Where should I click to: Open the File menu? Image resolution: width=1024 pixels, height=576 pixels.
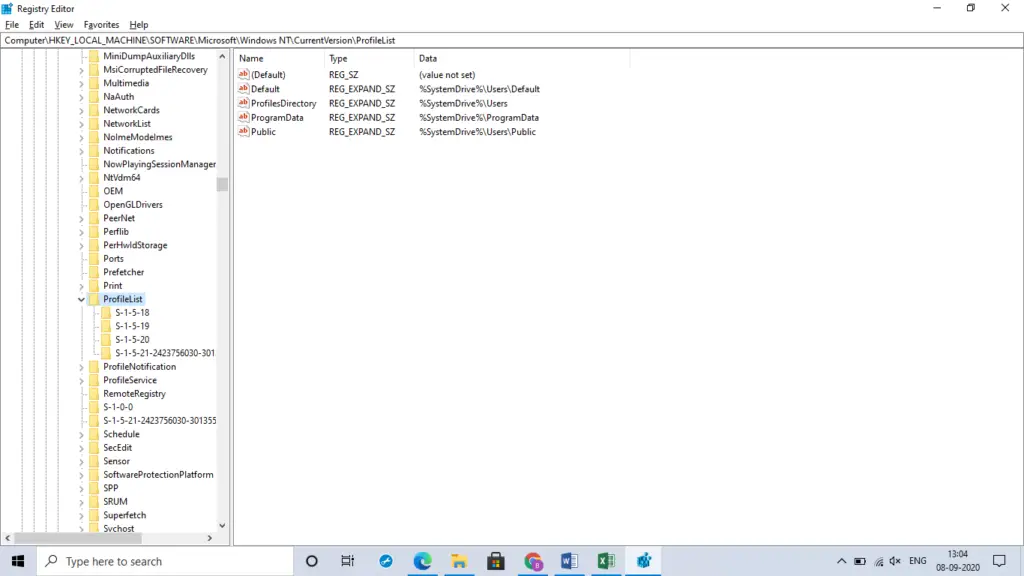[x=12, y=25]
